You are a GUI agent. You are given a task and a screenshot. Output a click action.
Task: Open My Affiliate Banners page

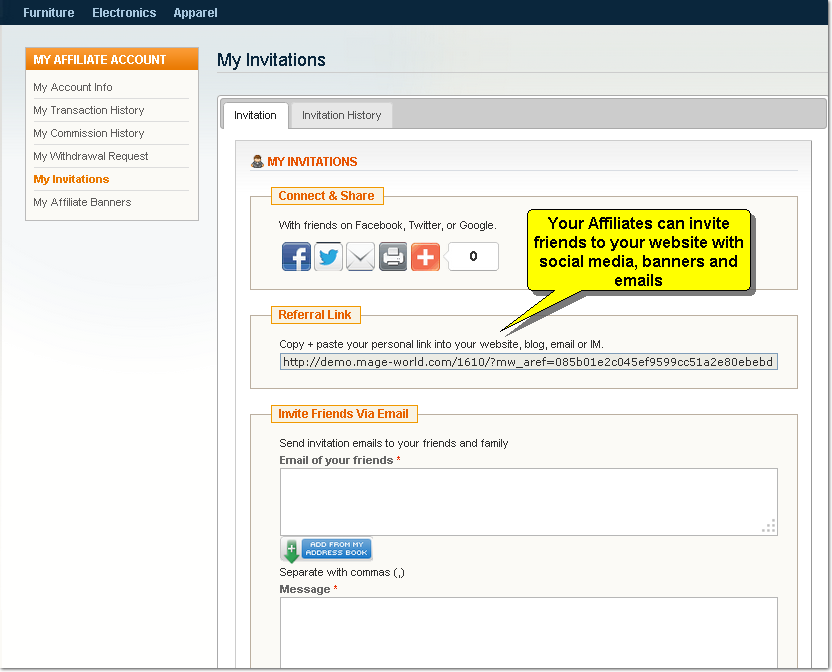click(82, 202)
